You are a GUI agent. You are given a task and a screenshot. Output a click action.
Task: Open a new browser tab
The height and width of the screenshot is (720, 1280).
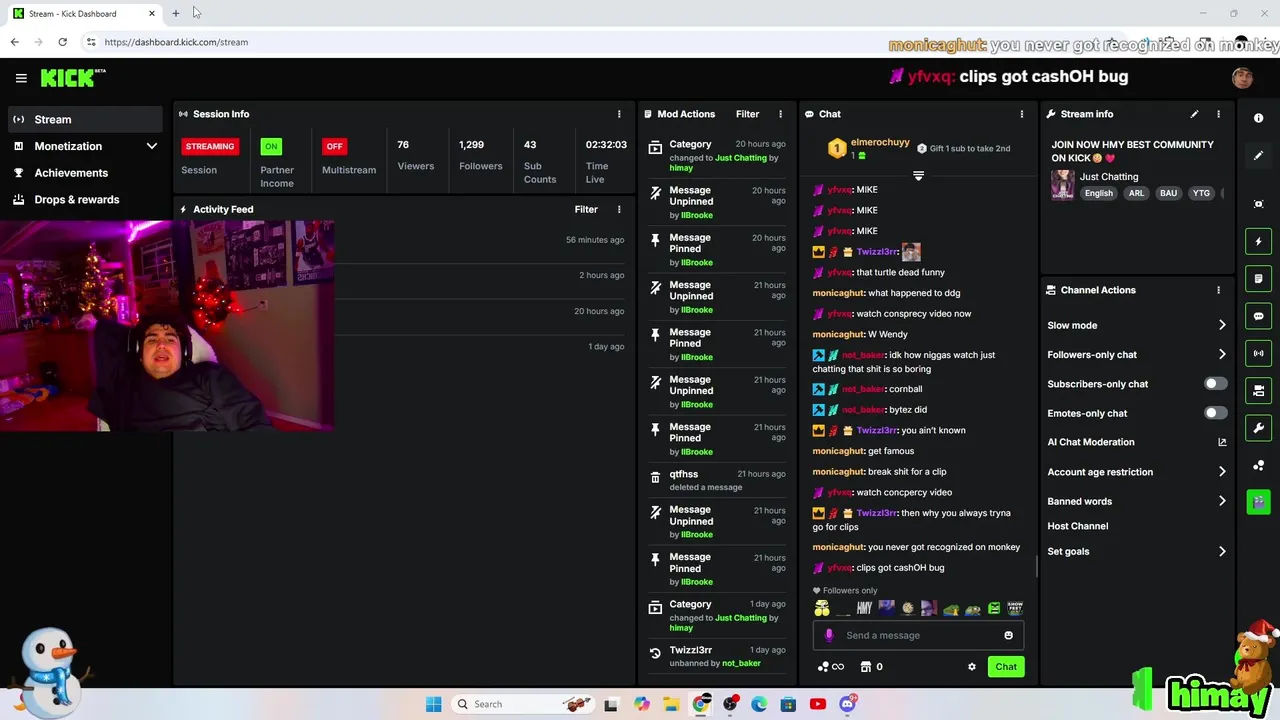coord(175,13)
